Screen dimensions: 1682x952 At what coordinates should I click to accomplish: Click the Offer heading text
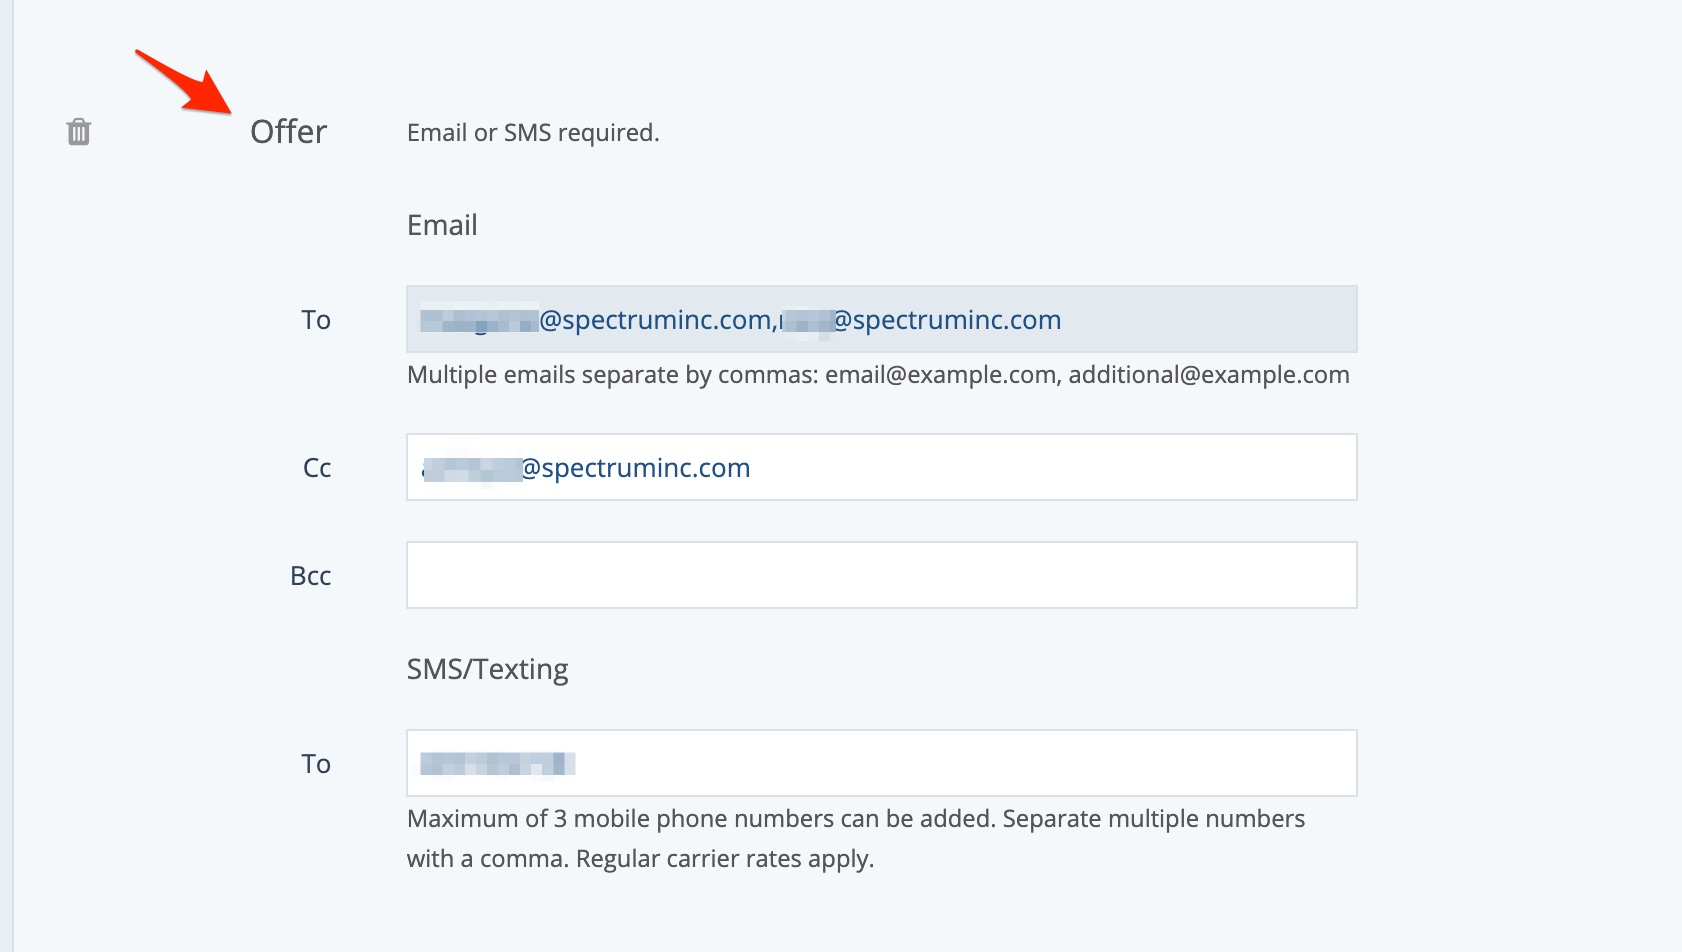[288, 132]
